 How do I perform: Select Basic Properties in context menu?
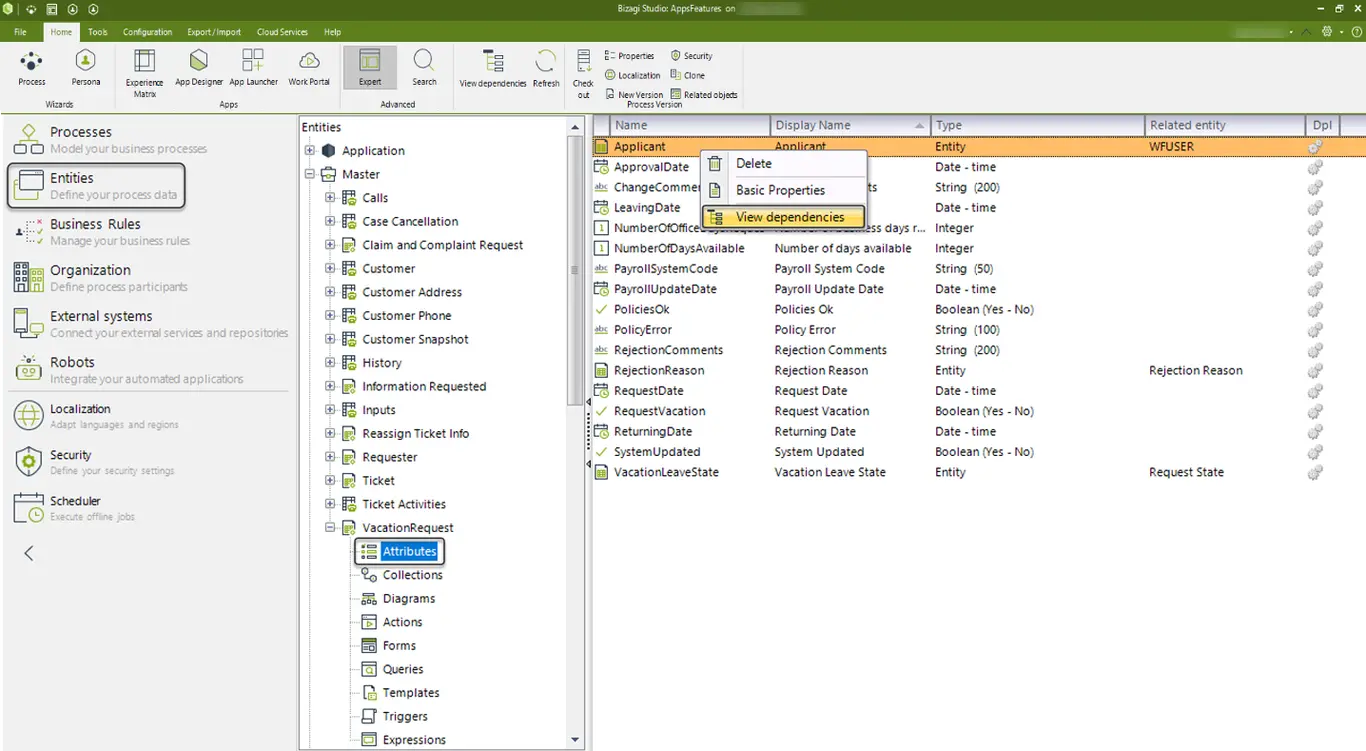tap(783, 190)
